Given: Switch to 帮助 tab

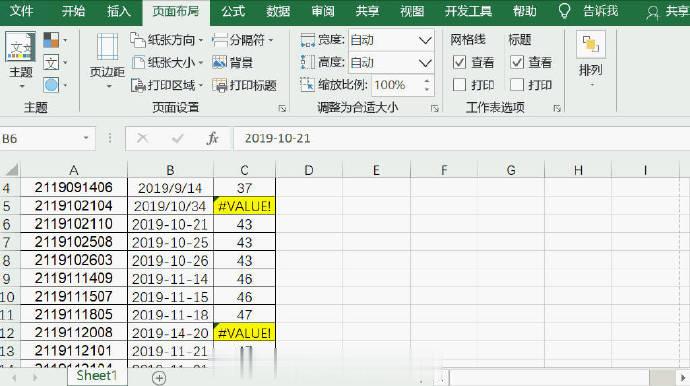Looking at the screenshot, I should pyautogui.click(x=524, y=11).
